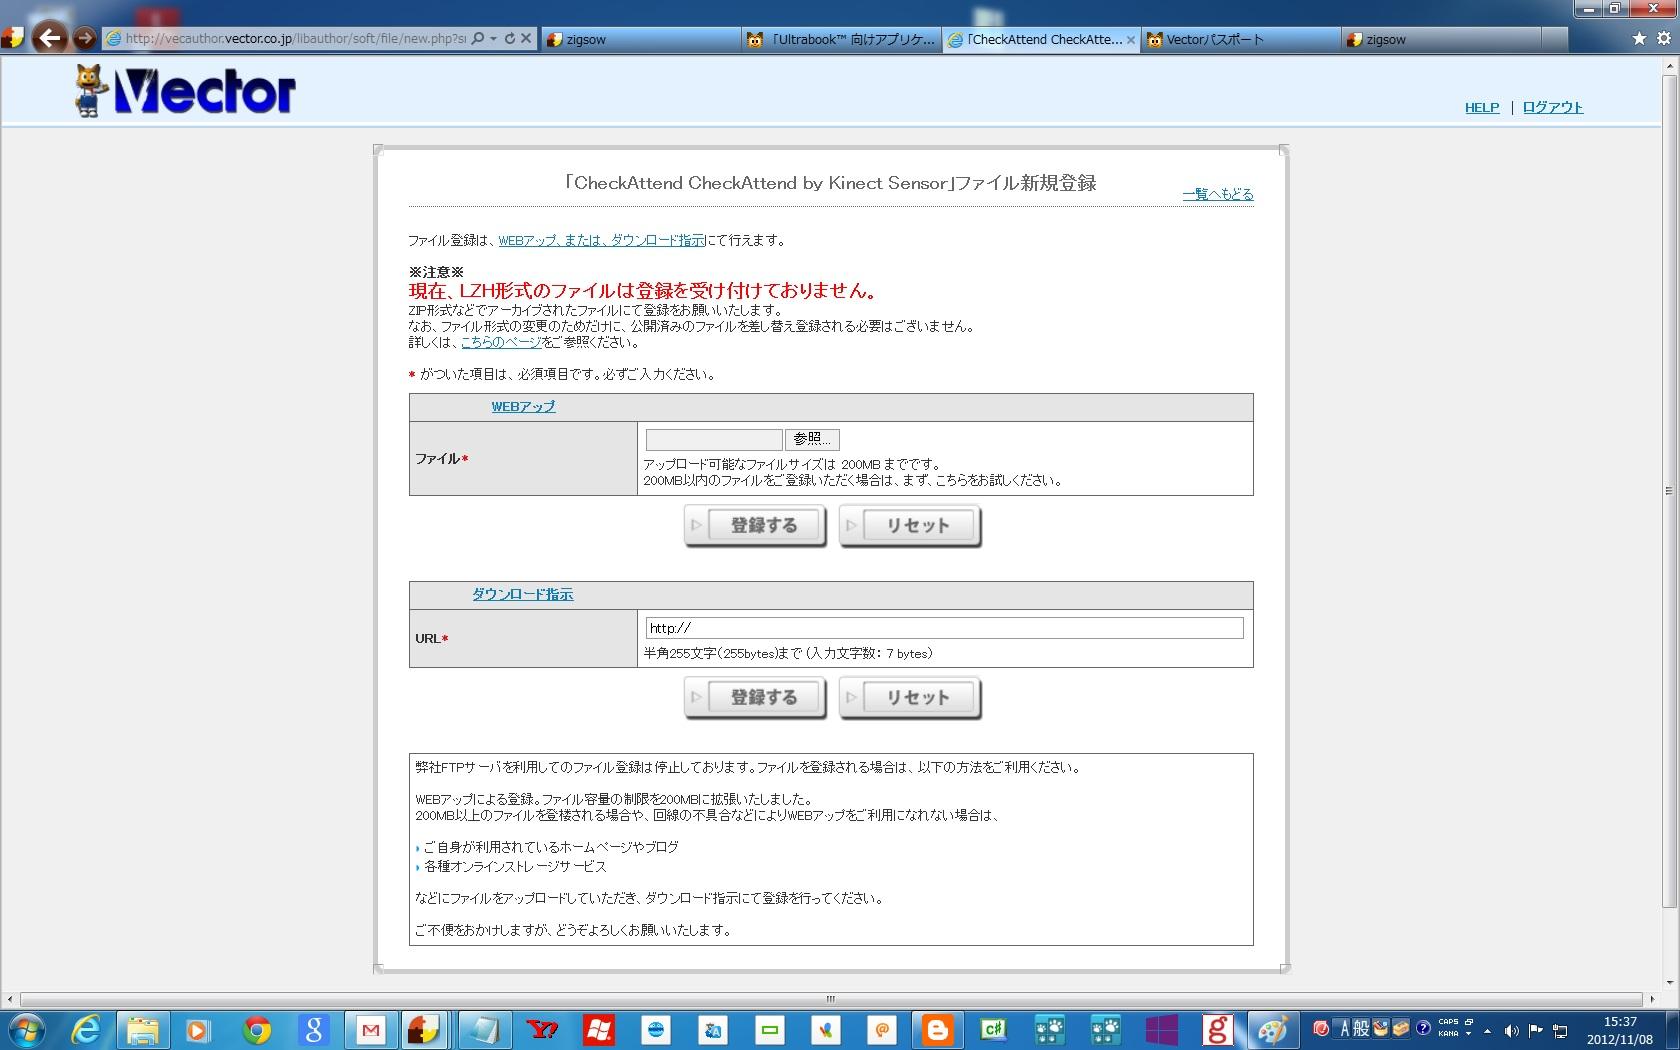Click the HELP link
Viewport: 1680px width, 1050px height.
(x=1482, y=107)
